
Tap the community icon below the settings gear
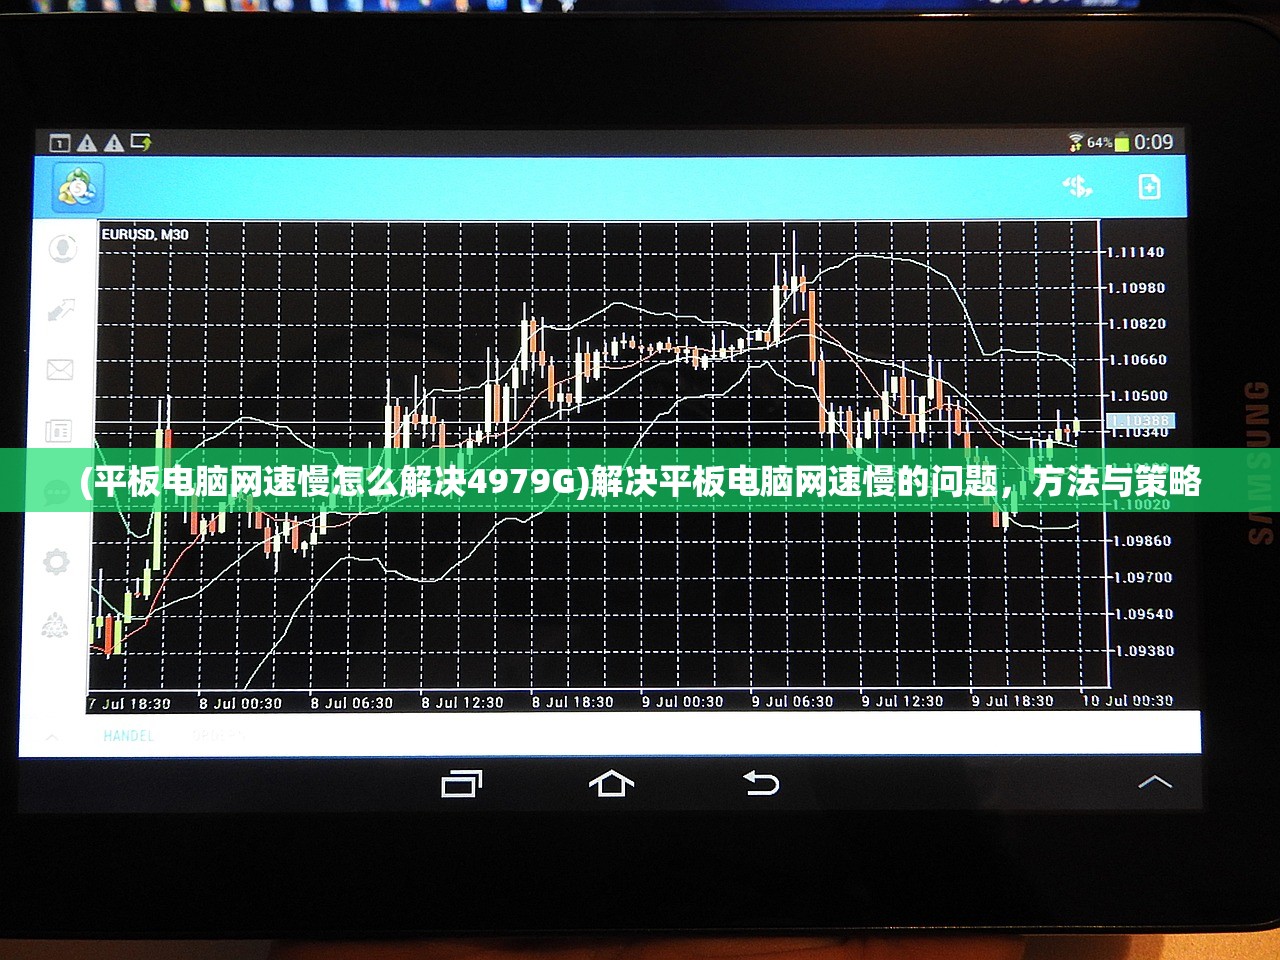point(55,627)
